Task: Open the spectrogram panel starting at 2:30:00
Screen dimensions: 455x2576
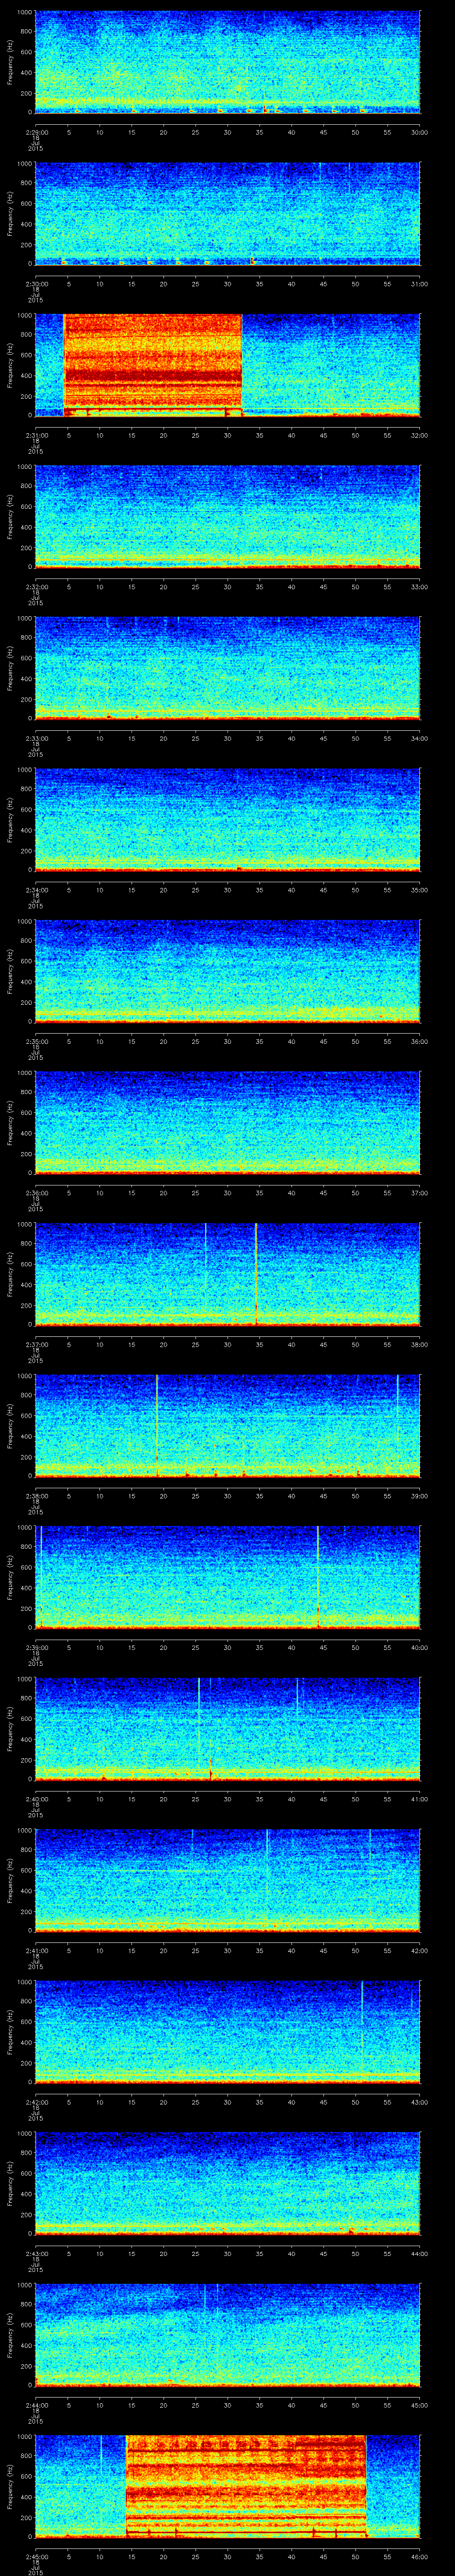Action: (x=227, y=214)
